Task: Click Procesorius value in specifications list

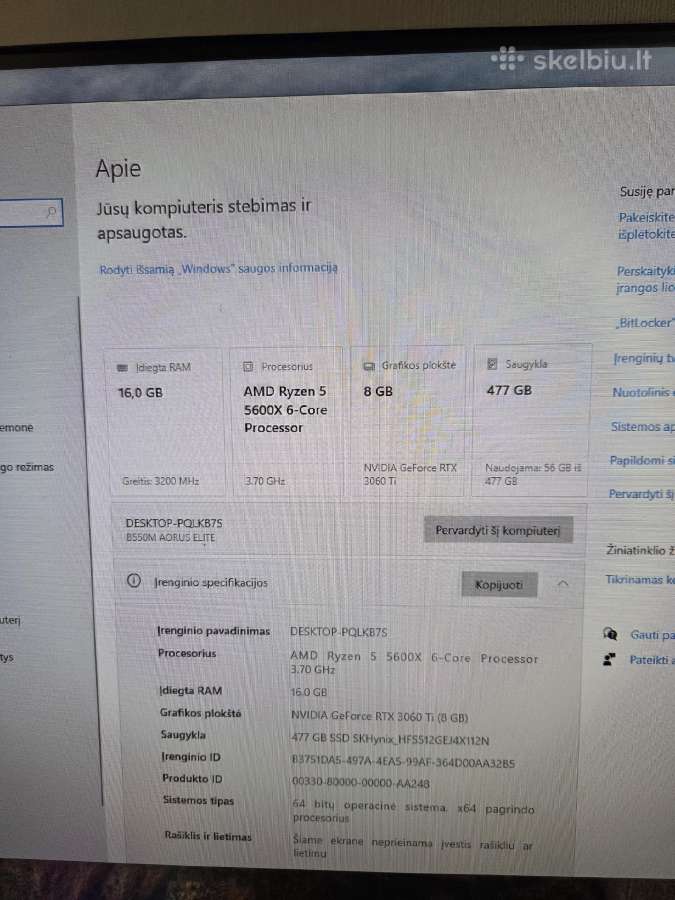Action: [x=414, y=664]
